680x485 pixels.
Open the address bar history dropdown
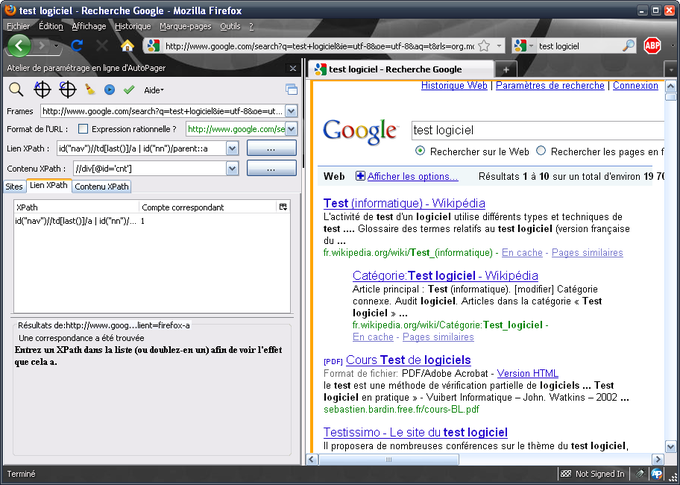(499, 46)
